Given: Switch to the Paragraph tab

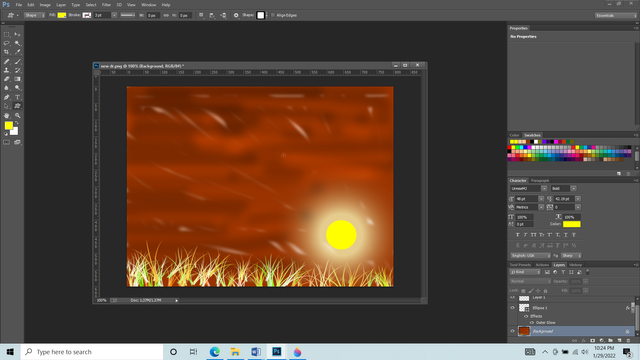Looking at the screenshot, I should pyautogui.click(x=540, y=180).
